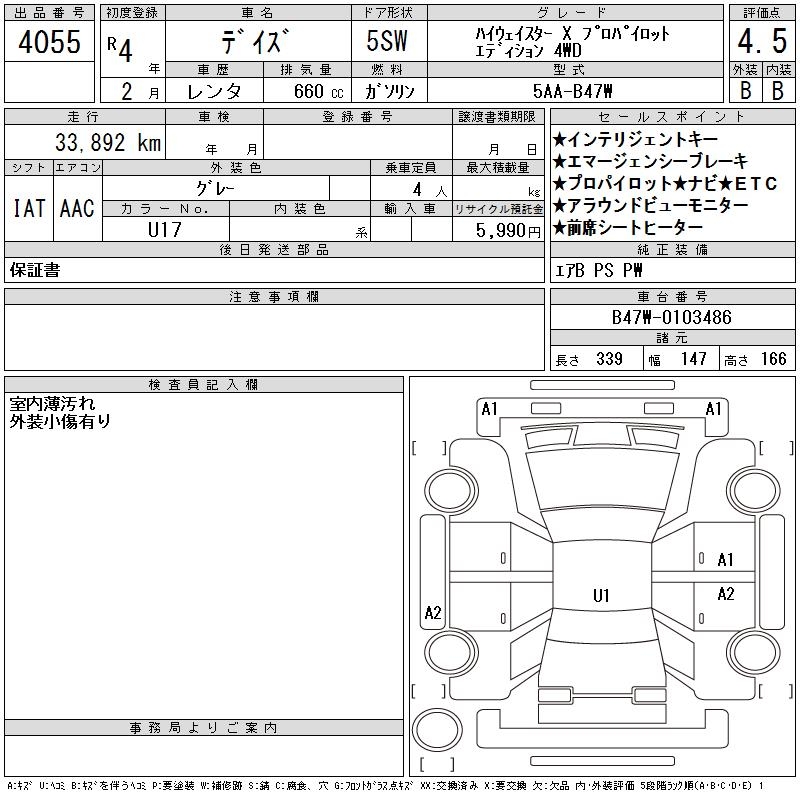
Task: Click the interior grade B under 内装
Action: [778, 90]
